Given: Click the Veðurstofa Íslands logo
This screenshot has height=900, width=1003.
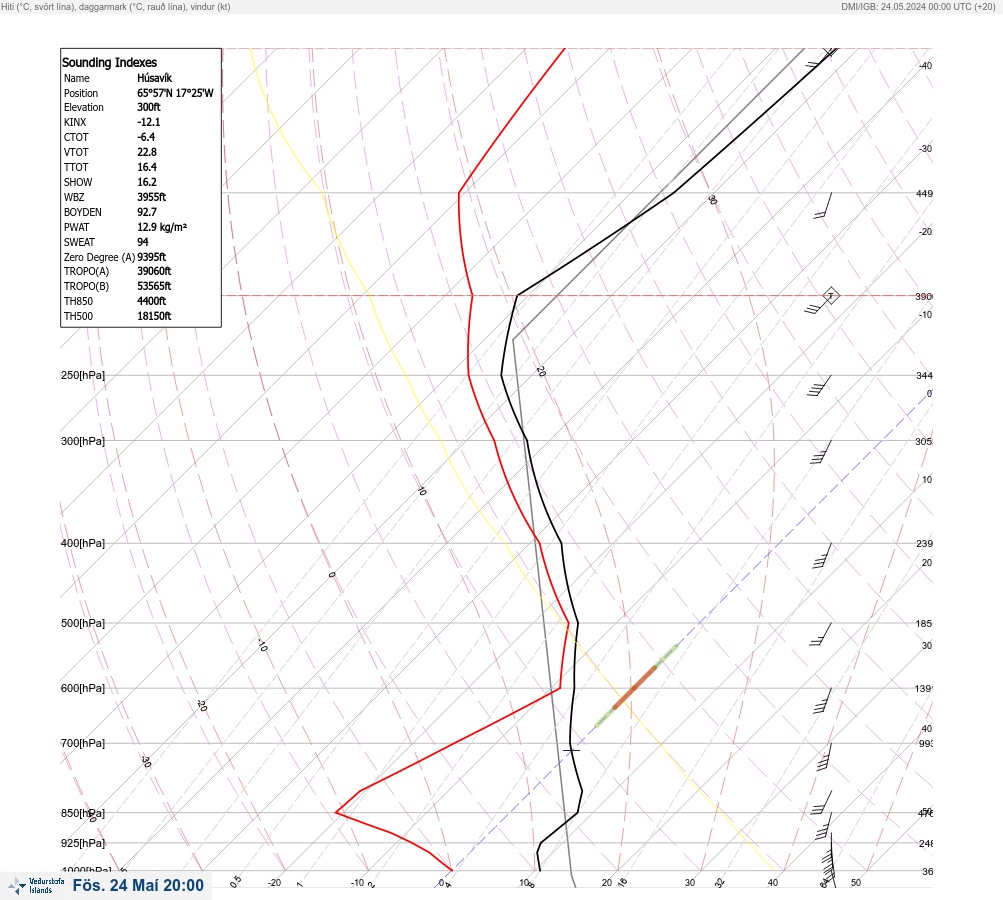Looking at the screenshot, I should pos(36,886).
